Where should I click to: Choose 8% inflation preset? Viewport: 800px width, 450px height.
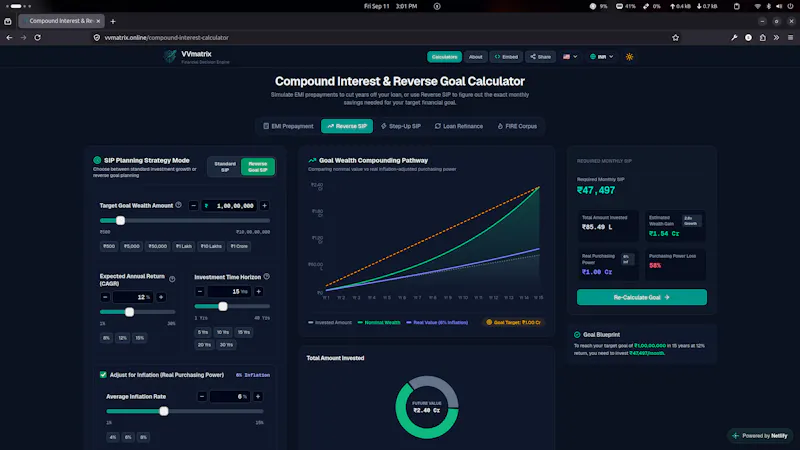pyautogui.click(x=143, y=437)
